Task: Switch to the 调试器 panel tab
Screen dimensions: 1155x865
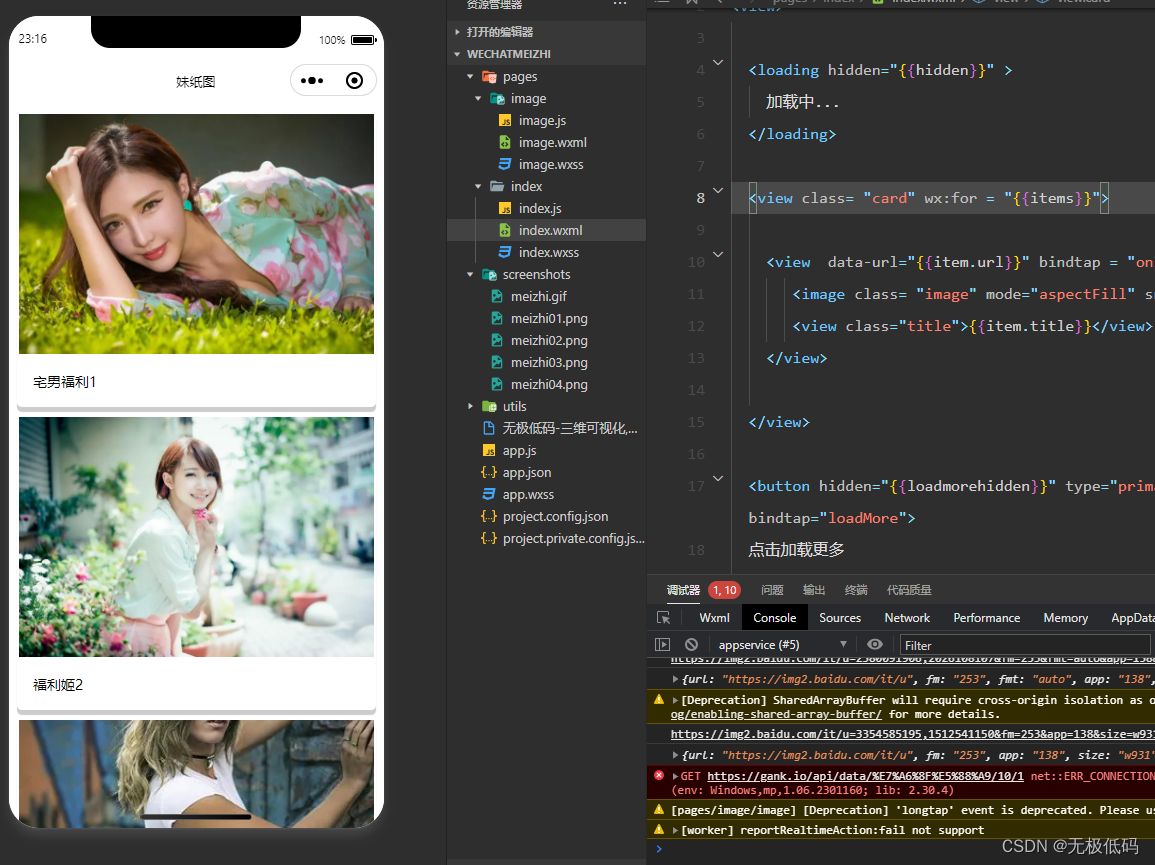Action: 683,590
